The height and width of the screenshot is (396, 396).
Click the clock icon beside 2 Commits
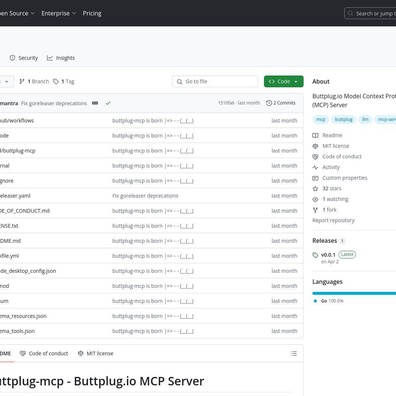269,103
